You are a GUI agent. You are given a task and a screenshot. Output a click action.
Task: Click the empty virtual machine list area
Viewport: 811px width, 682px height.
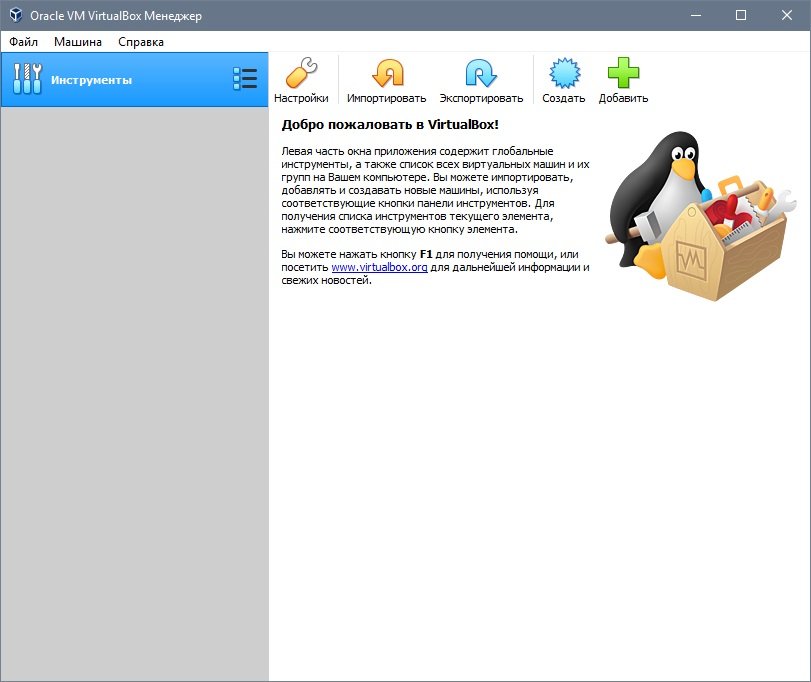(134, 390)
